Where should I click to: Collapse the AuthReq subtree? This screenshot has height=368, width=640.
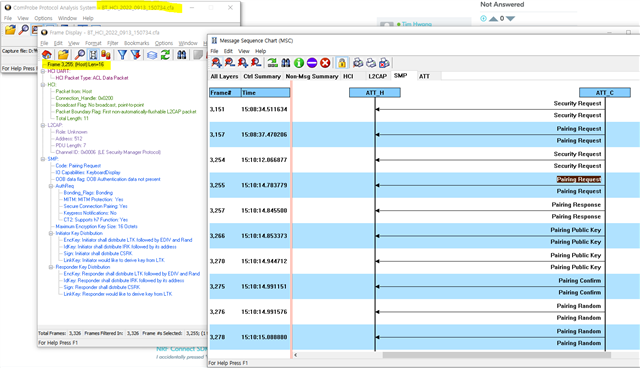51,186
